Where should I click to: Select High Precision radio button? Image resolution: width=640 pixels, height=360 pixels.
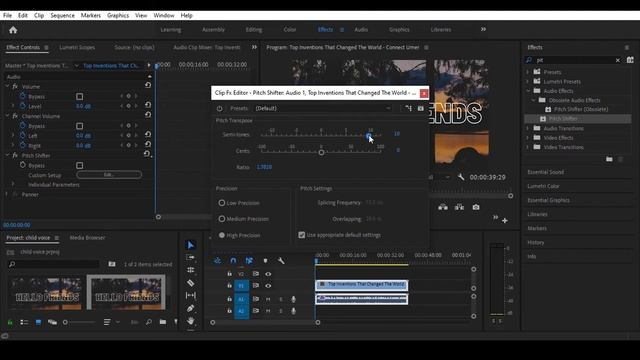coord(222,235)
